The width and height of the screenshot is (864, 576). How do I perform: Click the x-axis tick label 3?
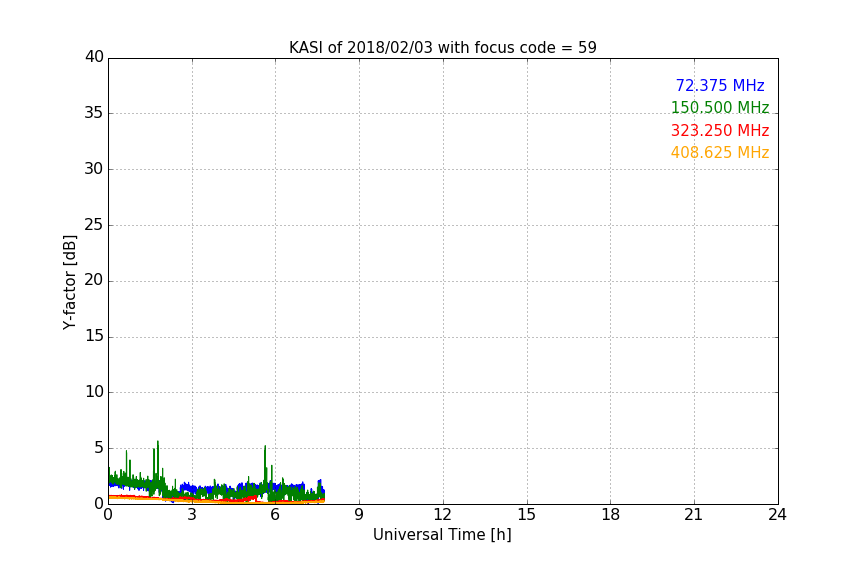(192, 515)
